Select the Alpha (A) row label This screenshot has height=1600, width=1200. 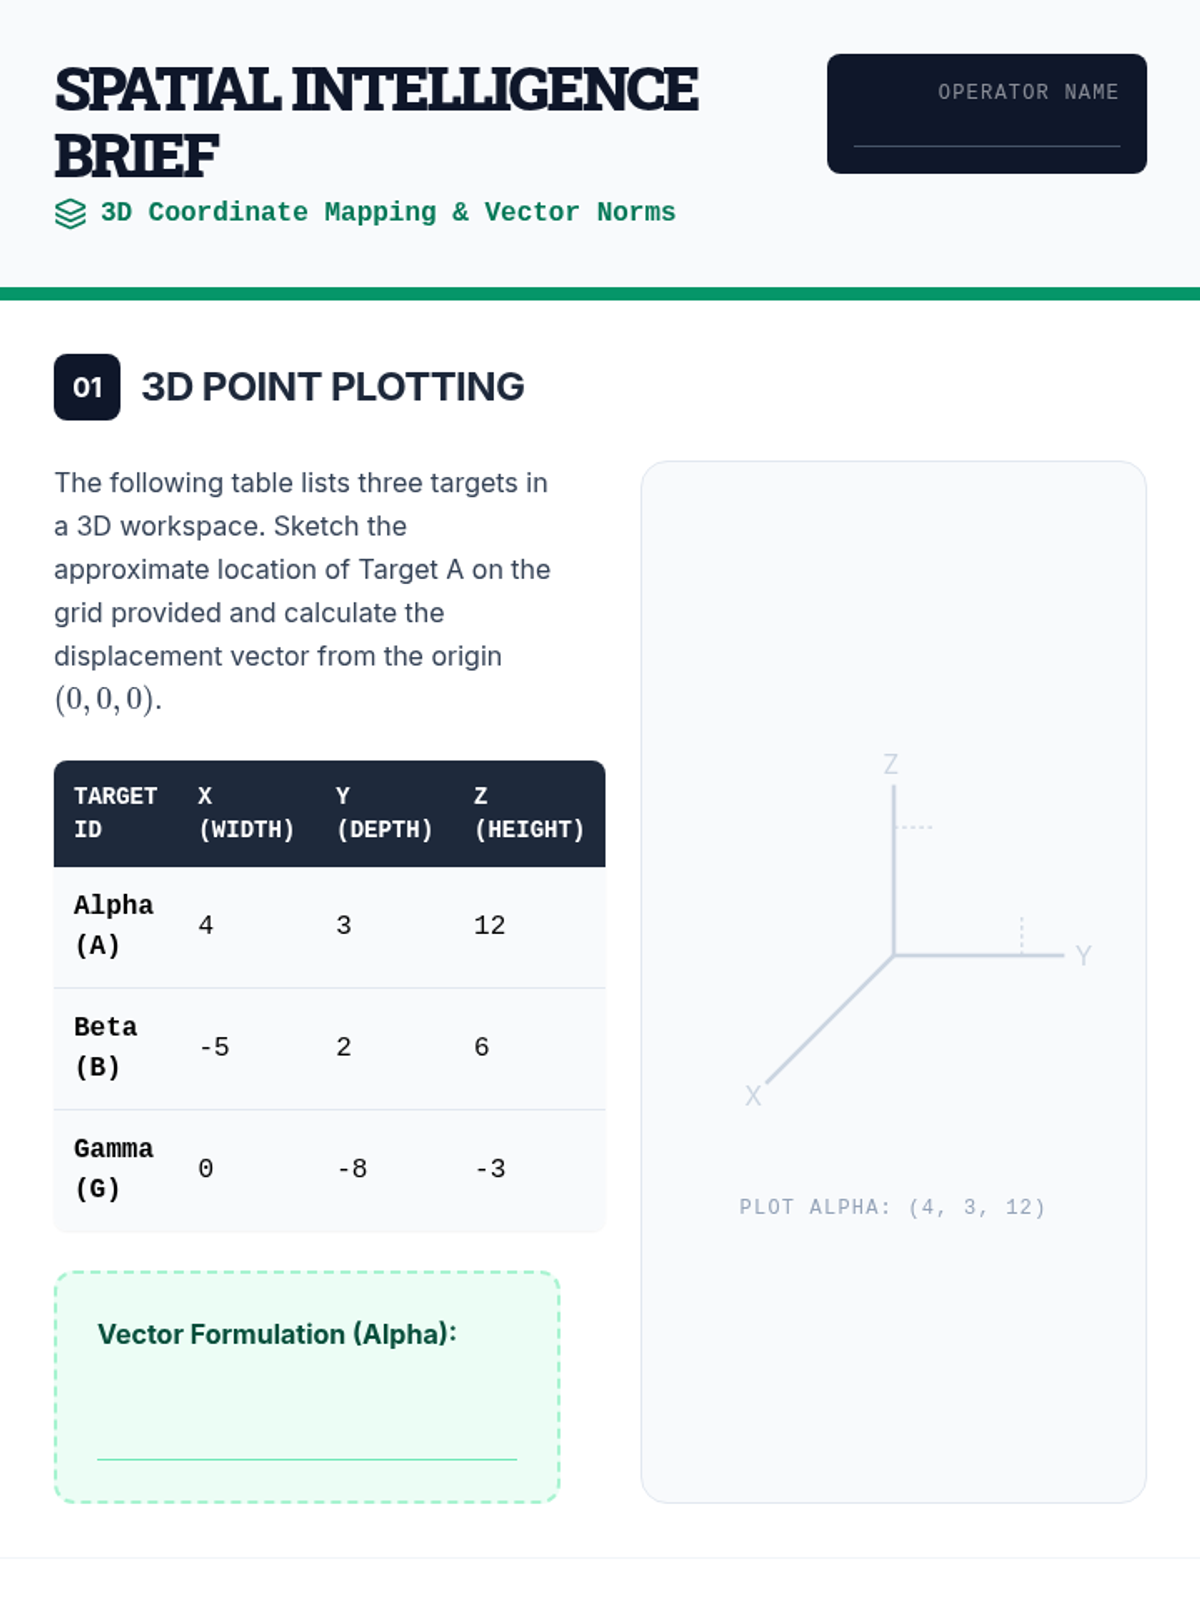(113, 925)
